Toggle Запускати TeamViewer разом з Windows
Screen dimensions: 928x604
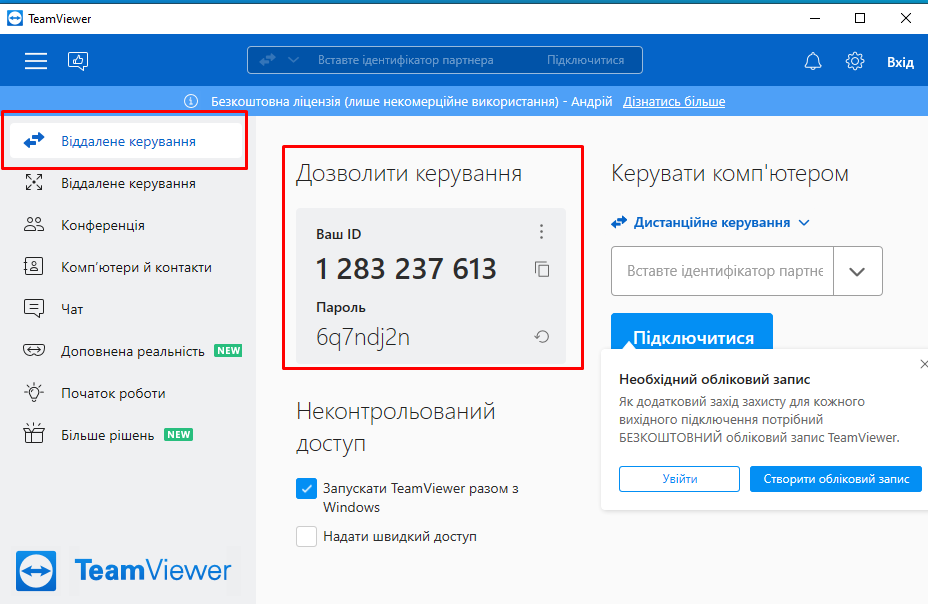(x=307, y=488)
